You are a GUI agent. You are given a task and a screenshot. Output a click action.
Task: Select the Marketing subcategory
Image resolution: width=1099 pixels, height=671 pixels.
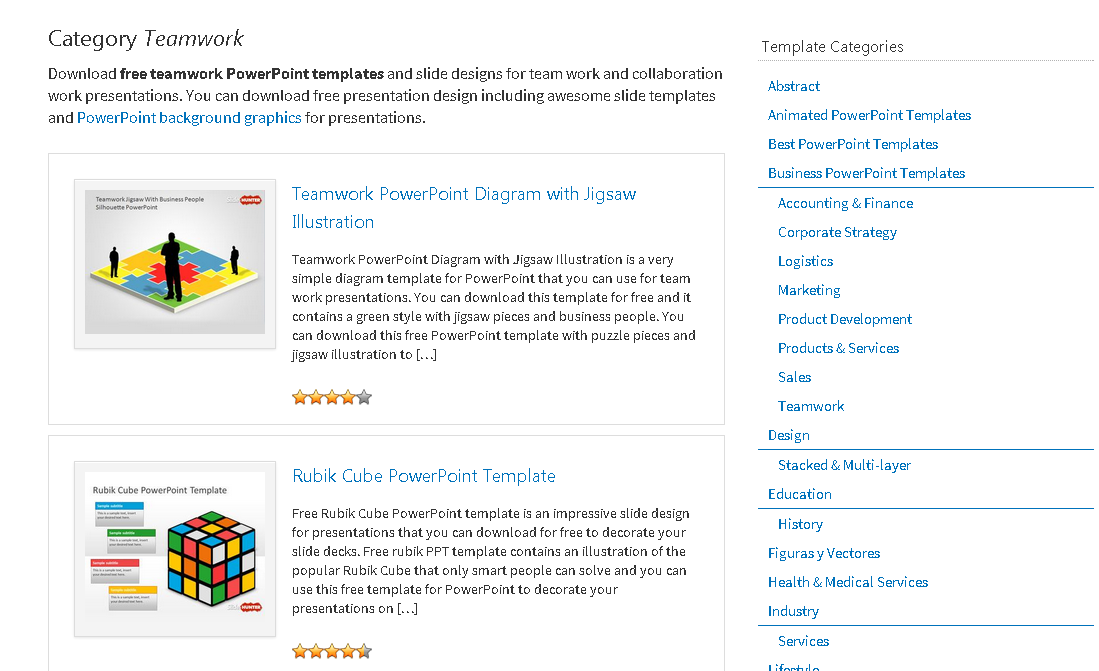coord(809,290)
